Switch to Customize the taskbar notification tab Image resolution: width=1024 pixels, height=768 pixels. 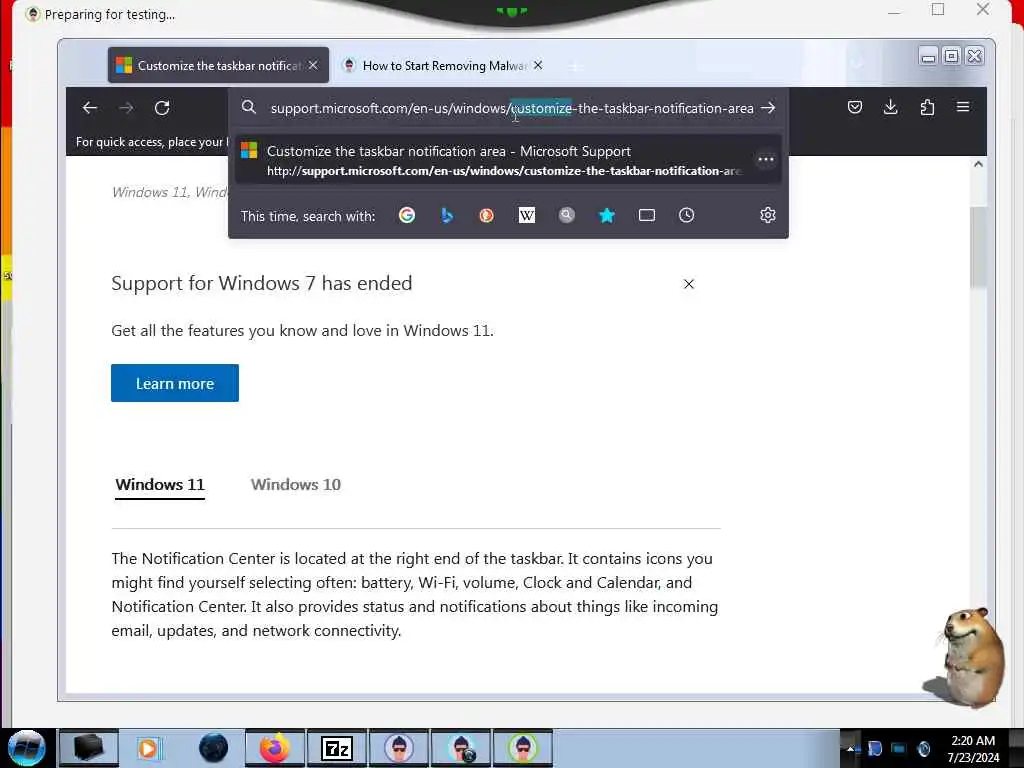(219, 65)
